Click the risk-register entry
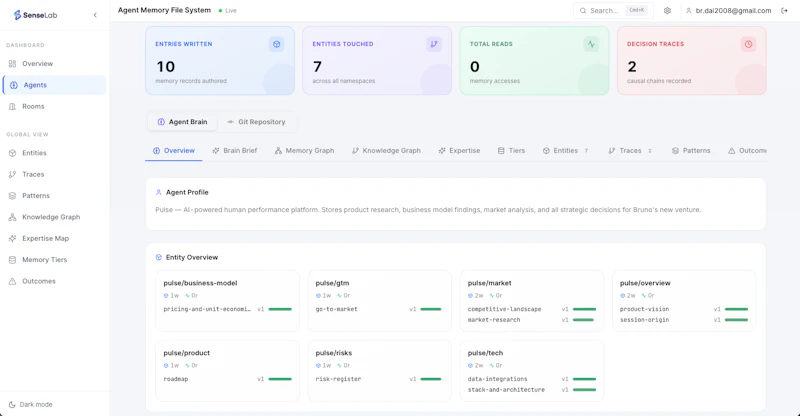 tap(338, 379)
